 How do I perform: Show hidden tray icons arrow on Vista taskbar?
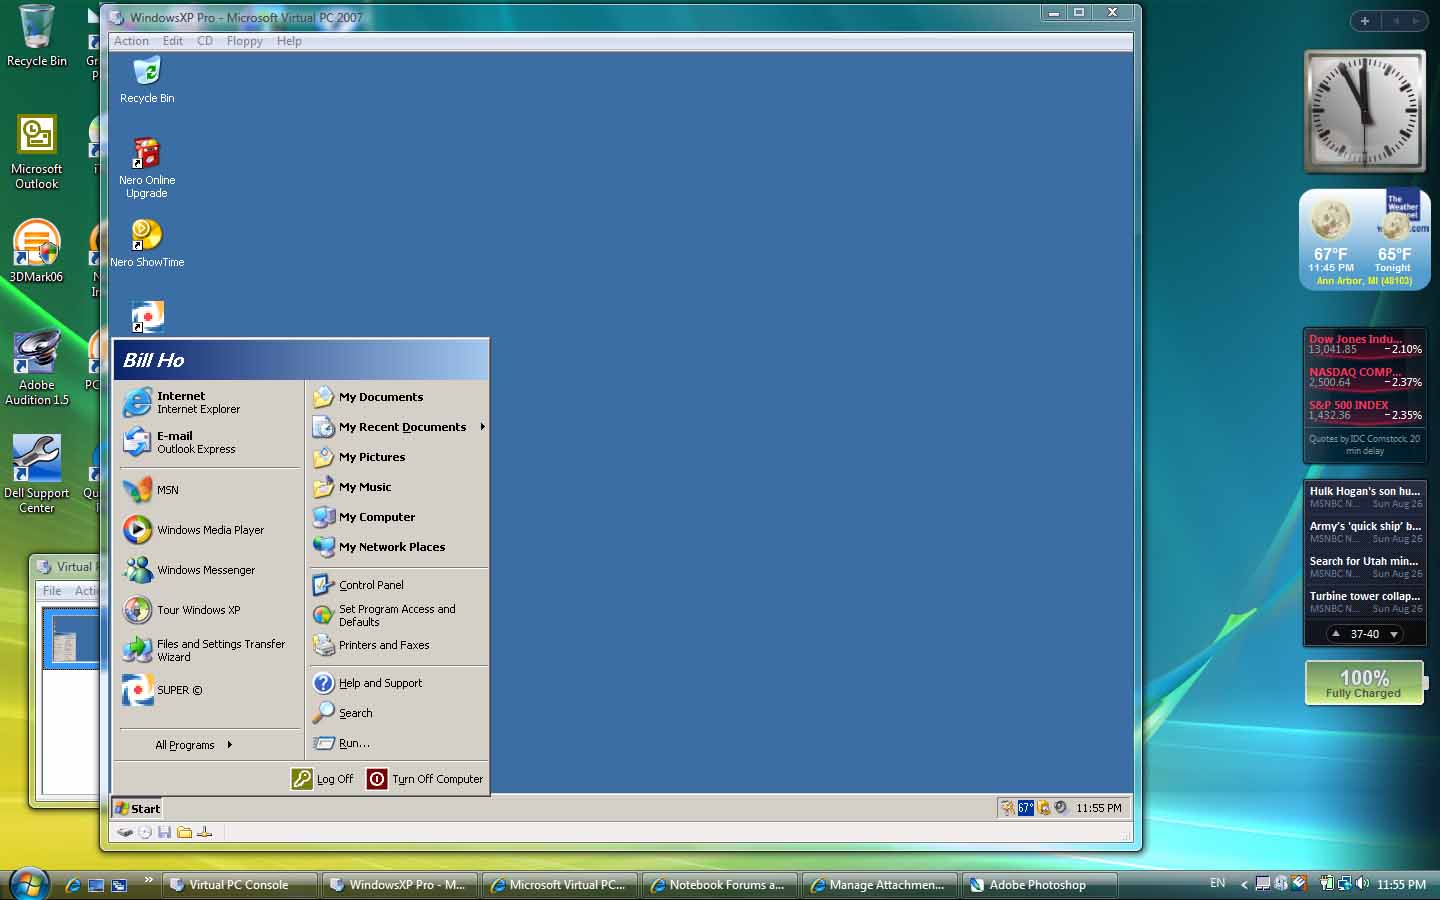(1244, 884)
